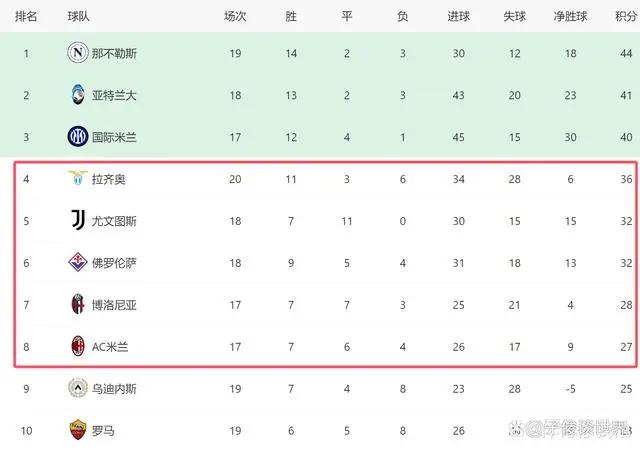Click the Fiorentina purple crest icon
This screenshot has height=450, width=640.
(77, 263)
